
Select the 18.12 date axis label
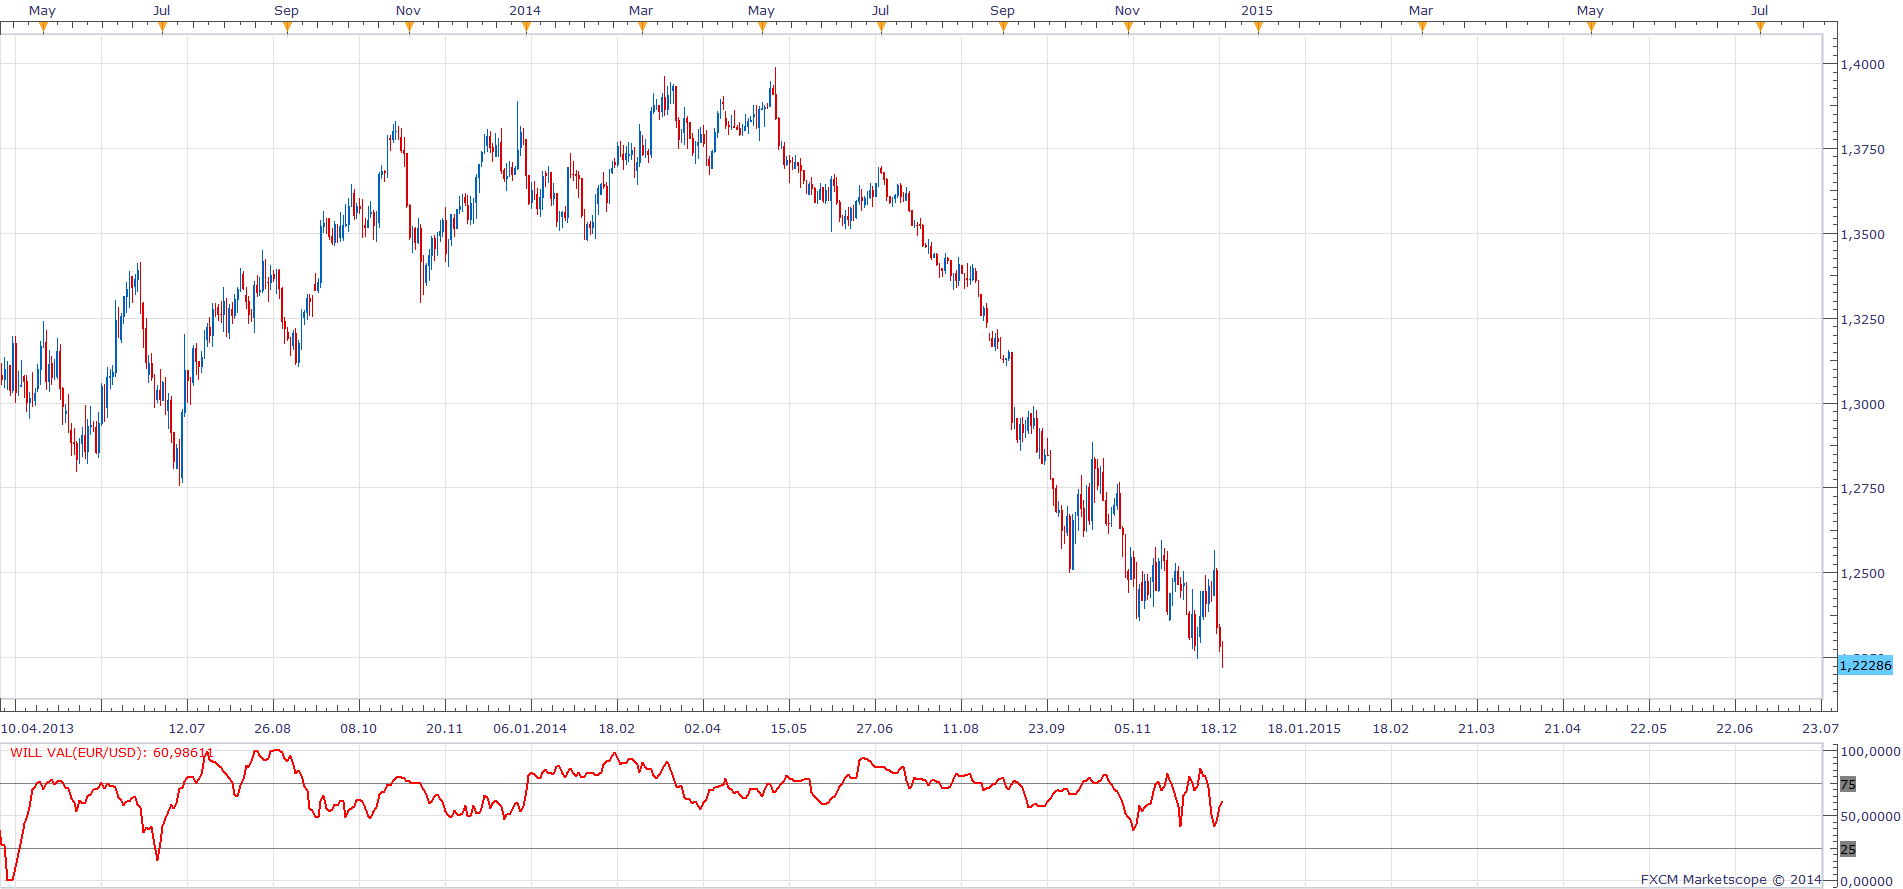(x=1219, y=728)
